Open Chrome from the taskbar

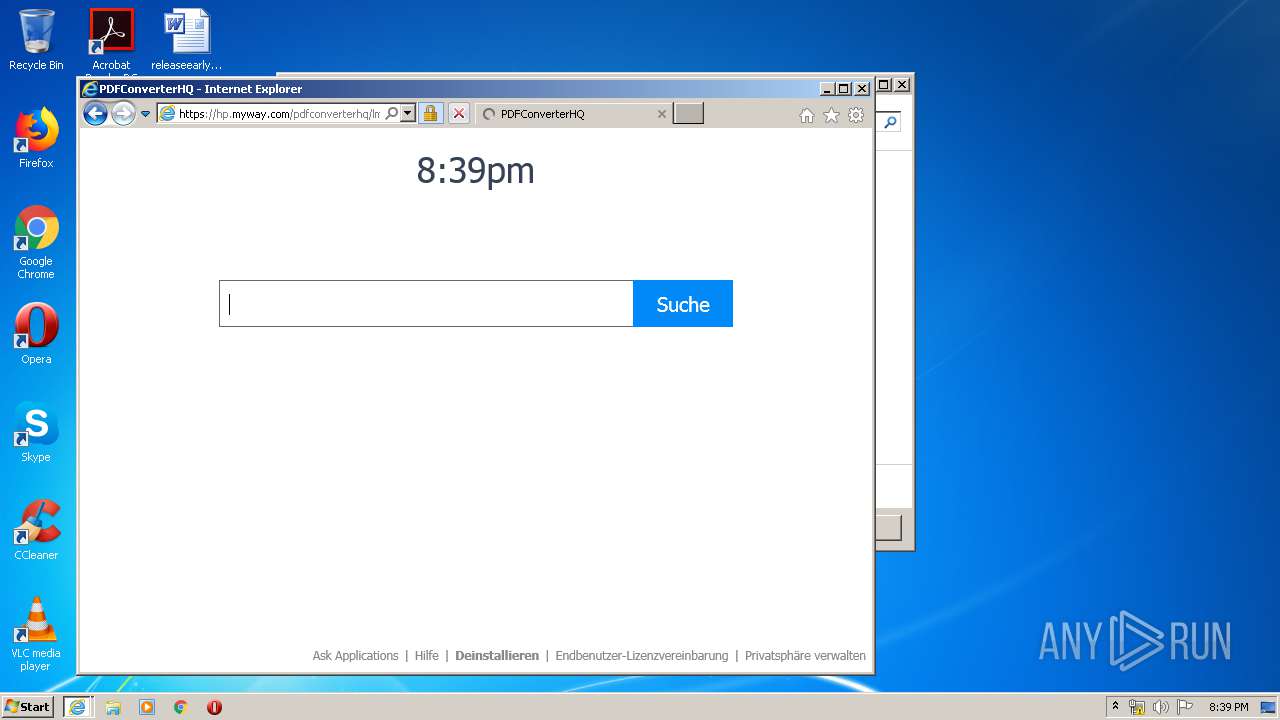(x=181, y=706)
